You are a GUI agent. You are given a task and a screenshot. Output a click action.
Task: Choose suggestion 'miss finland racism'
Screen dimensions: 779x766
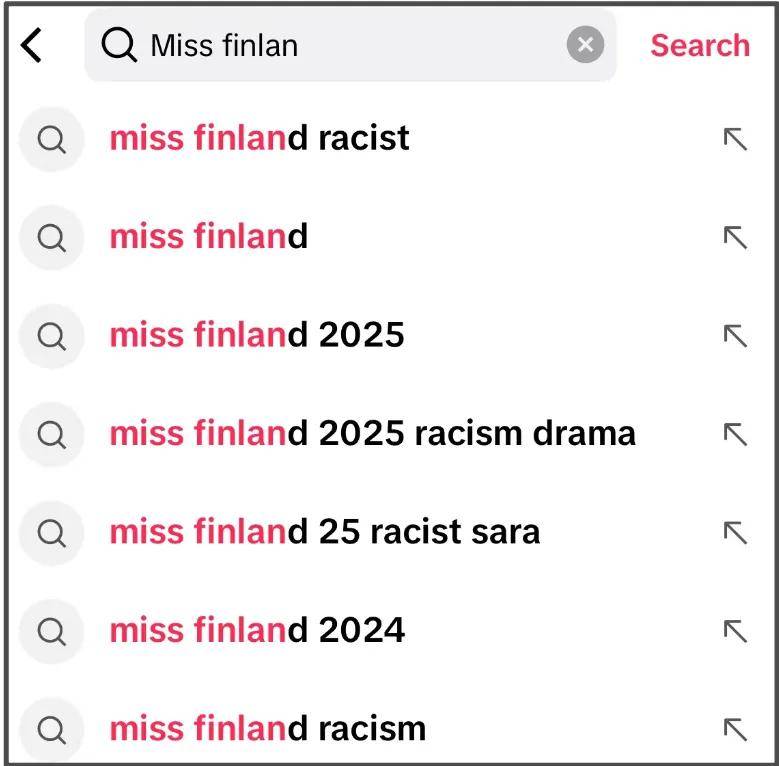tap(267, 728)
